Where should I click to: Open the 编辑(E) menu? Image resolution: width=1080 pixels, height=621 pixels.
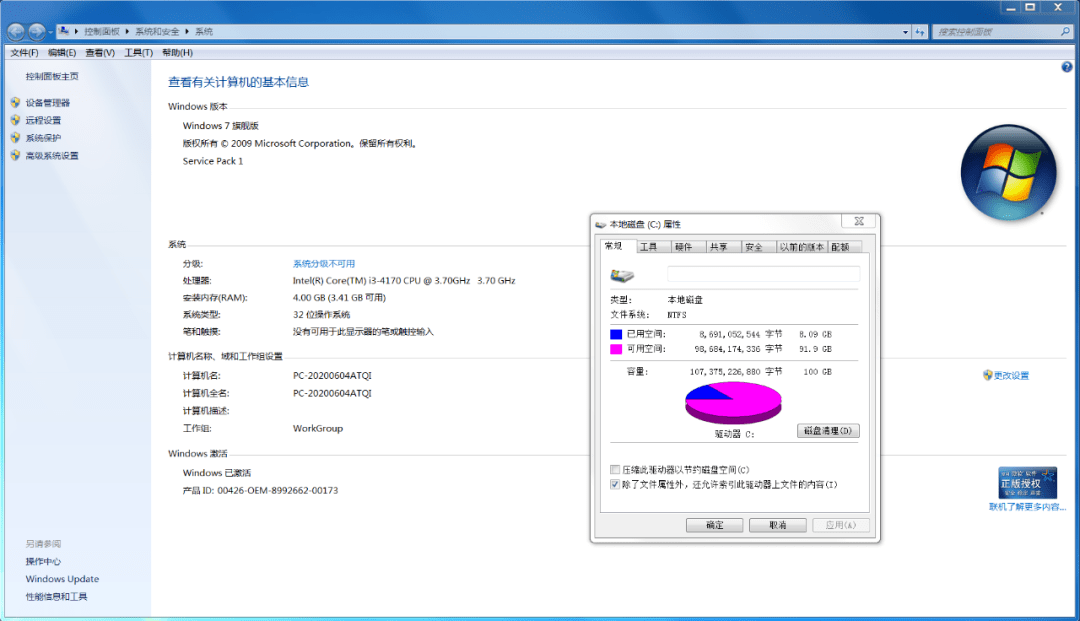(62, 53)
